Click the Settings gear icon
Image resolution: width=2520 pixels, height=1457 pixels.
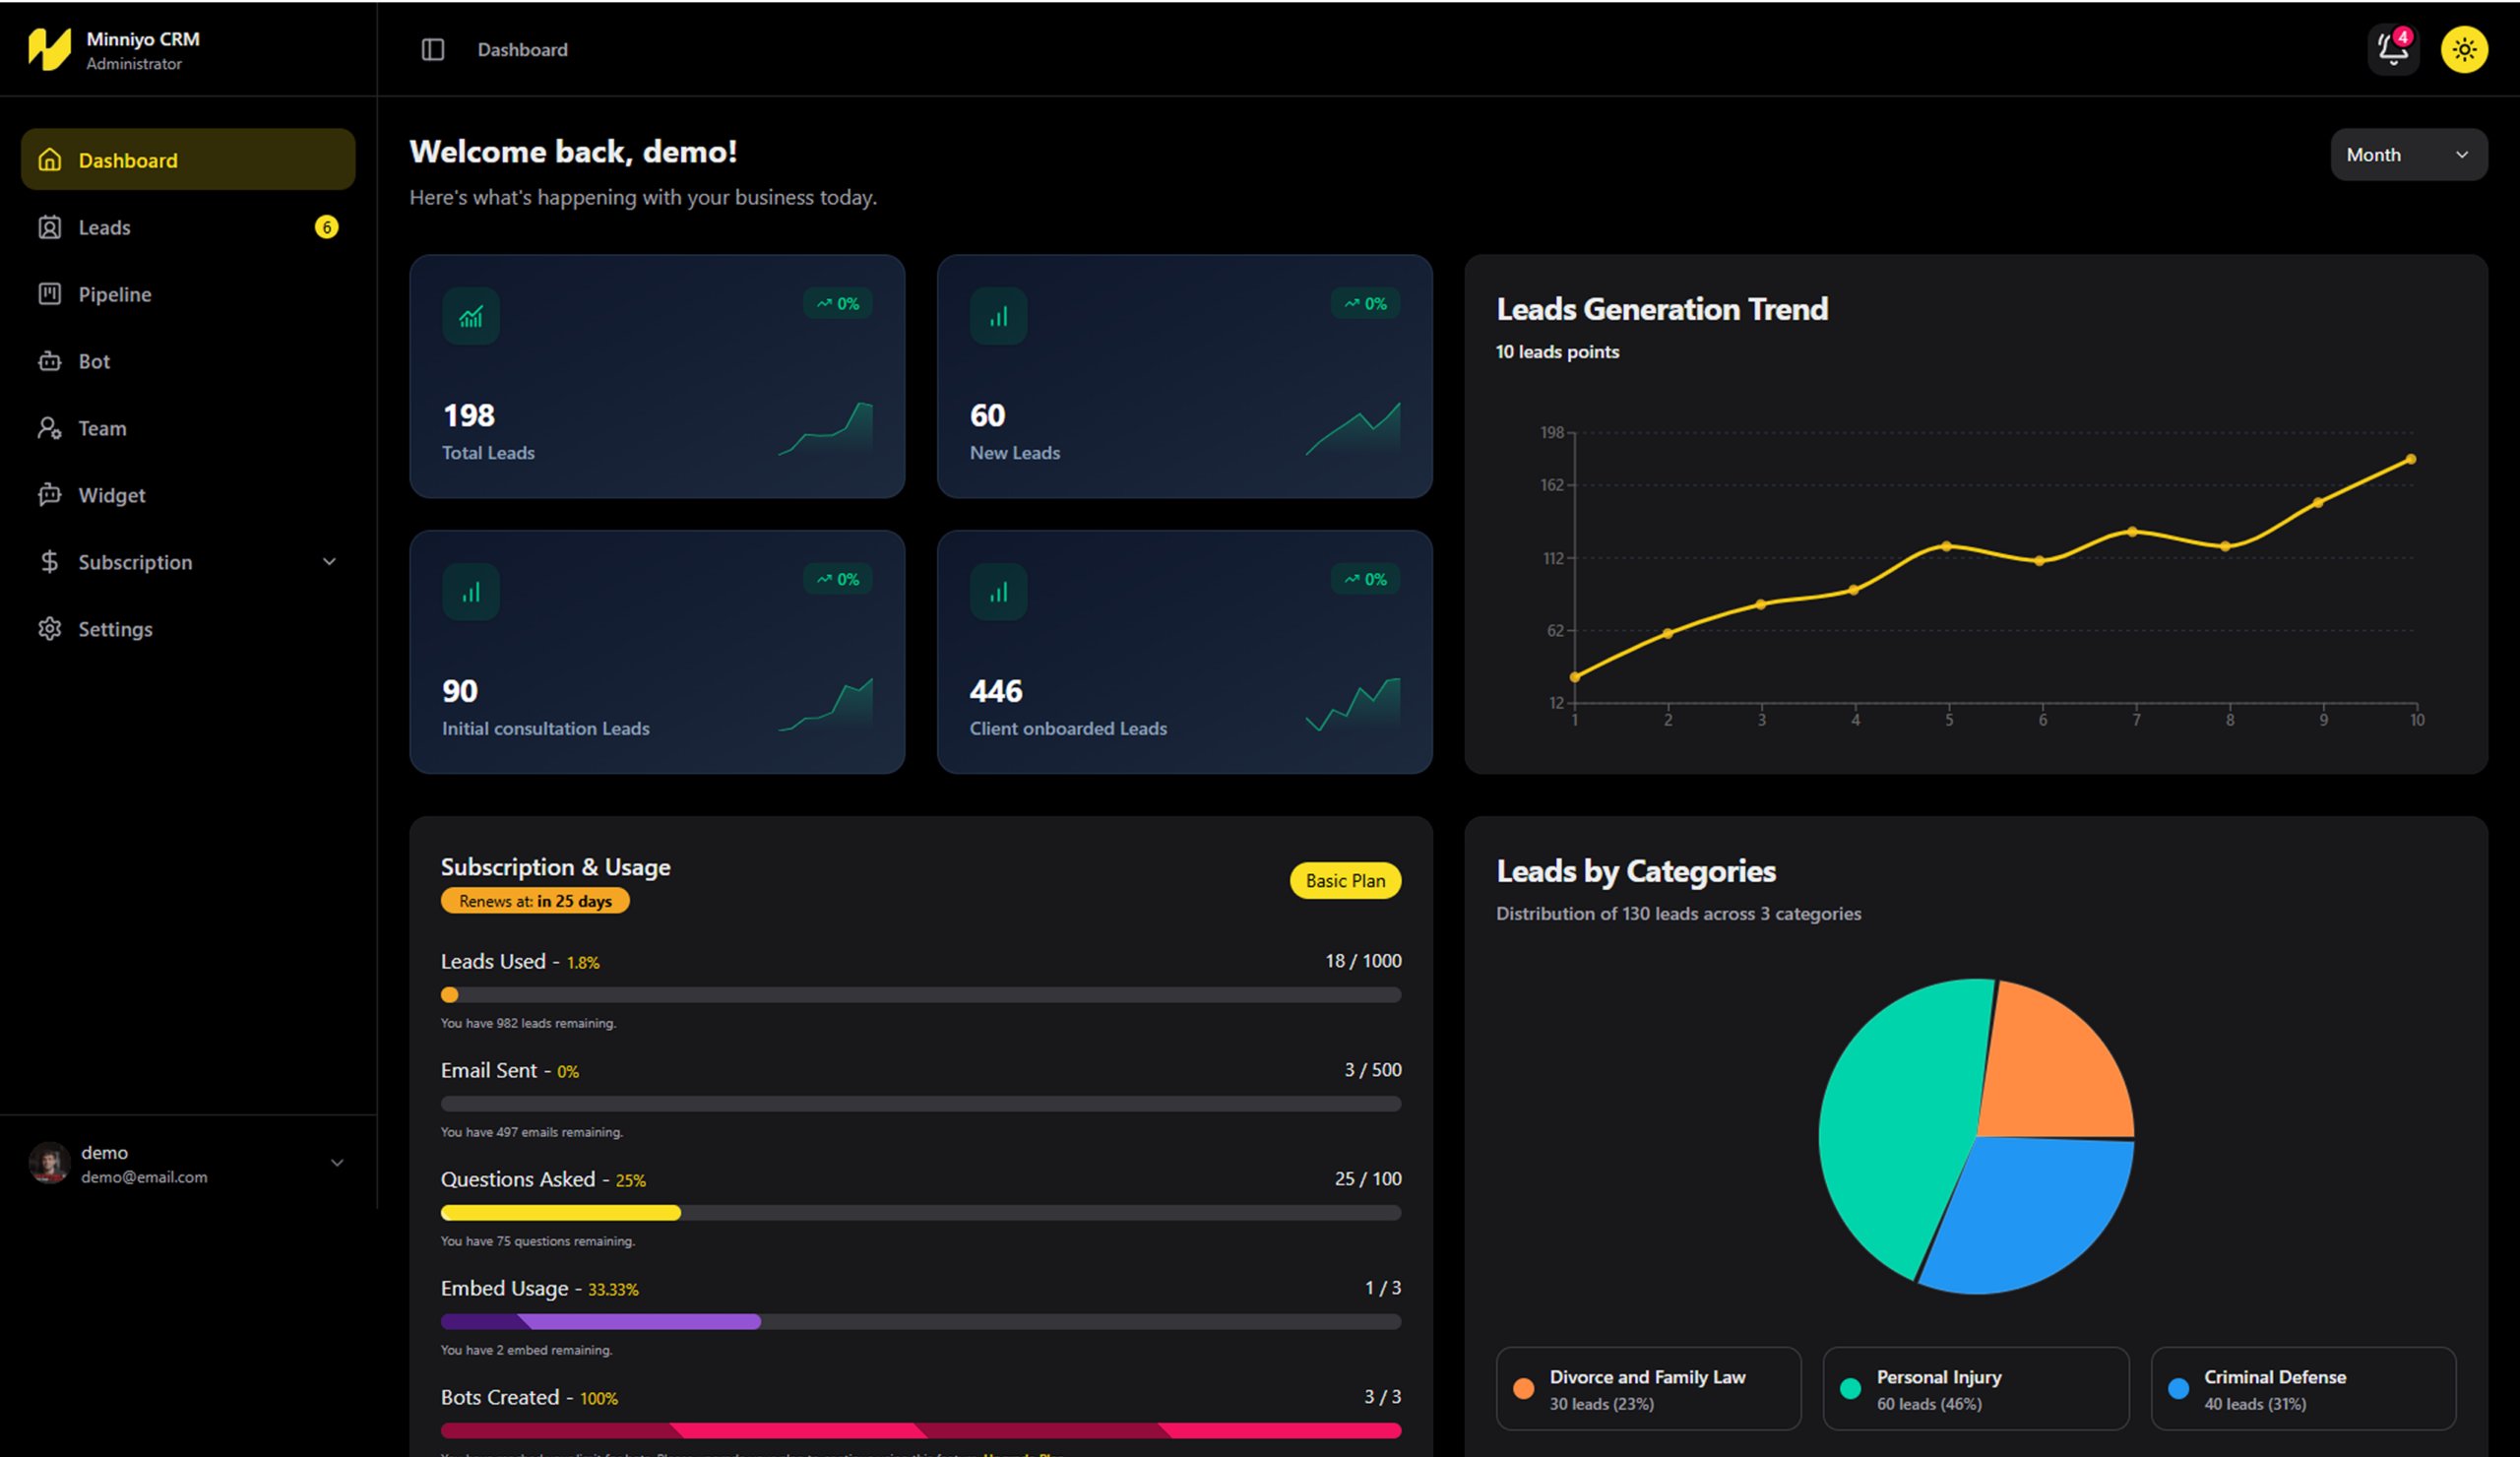49,629
